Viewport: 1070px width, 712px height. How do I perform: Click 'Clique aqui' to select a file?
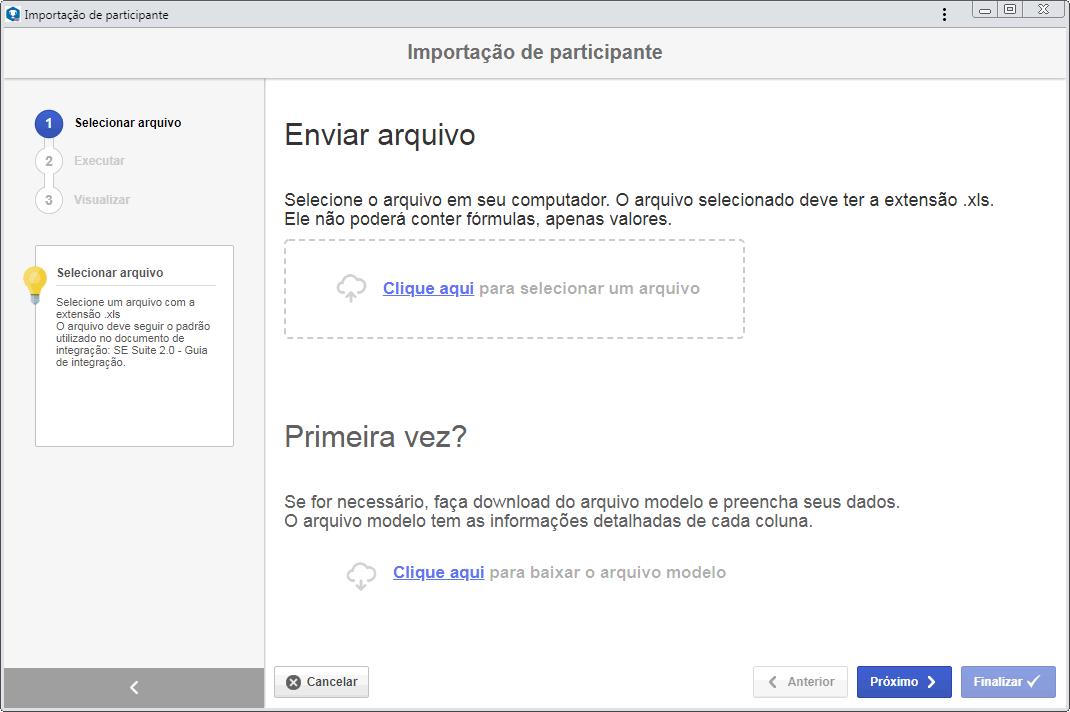click(428, 288)
